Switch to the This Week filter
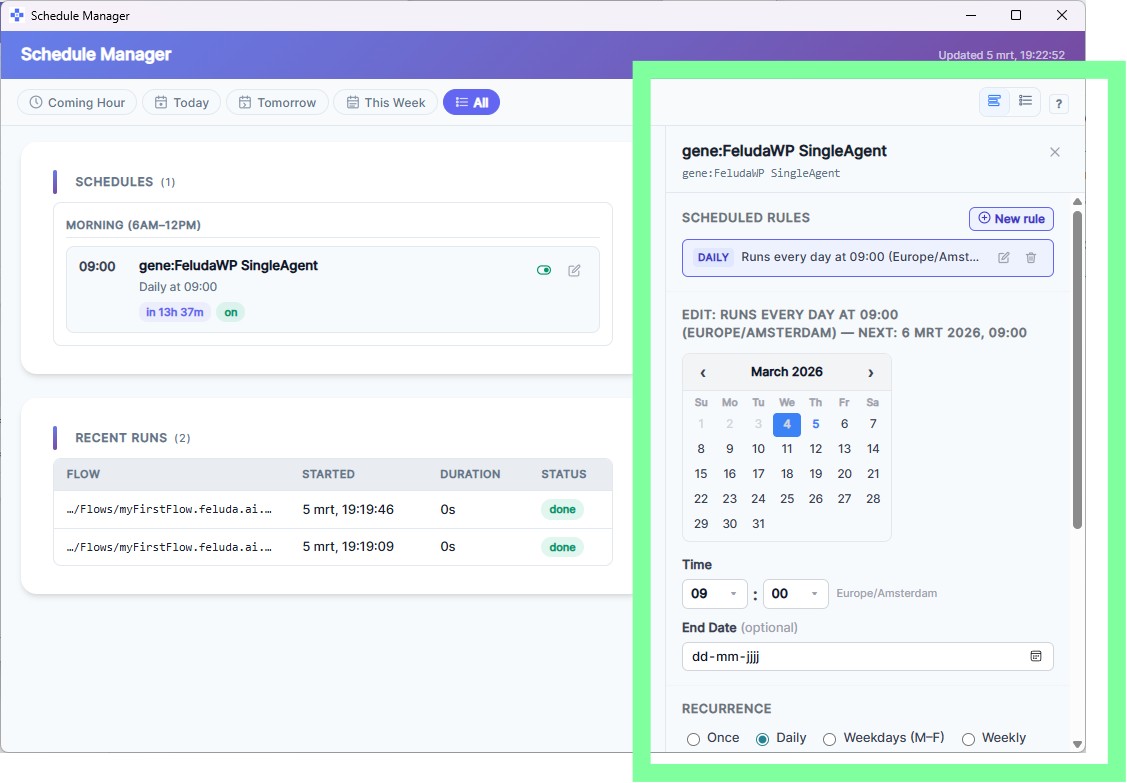The image size is (1127, 783). pyautogui.click(x=384, y=102)
